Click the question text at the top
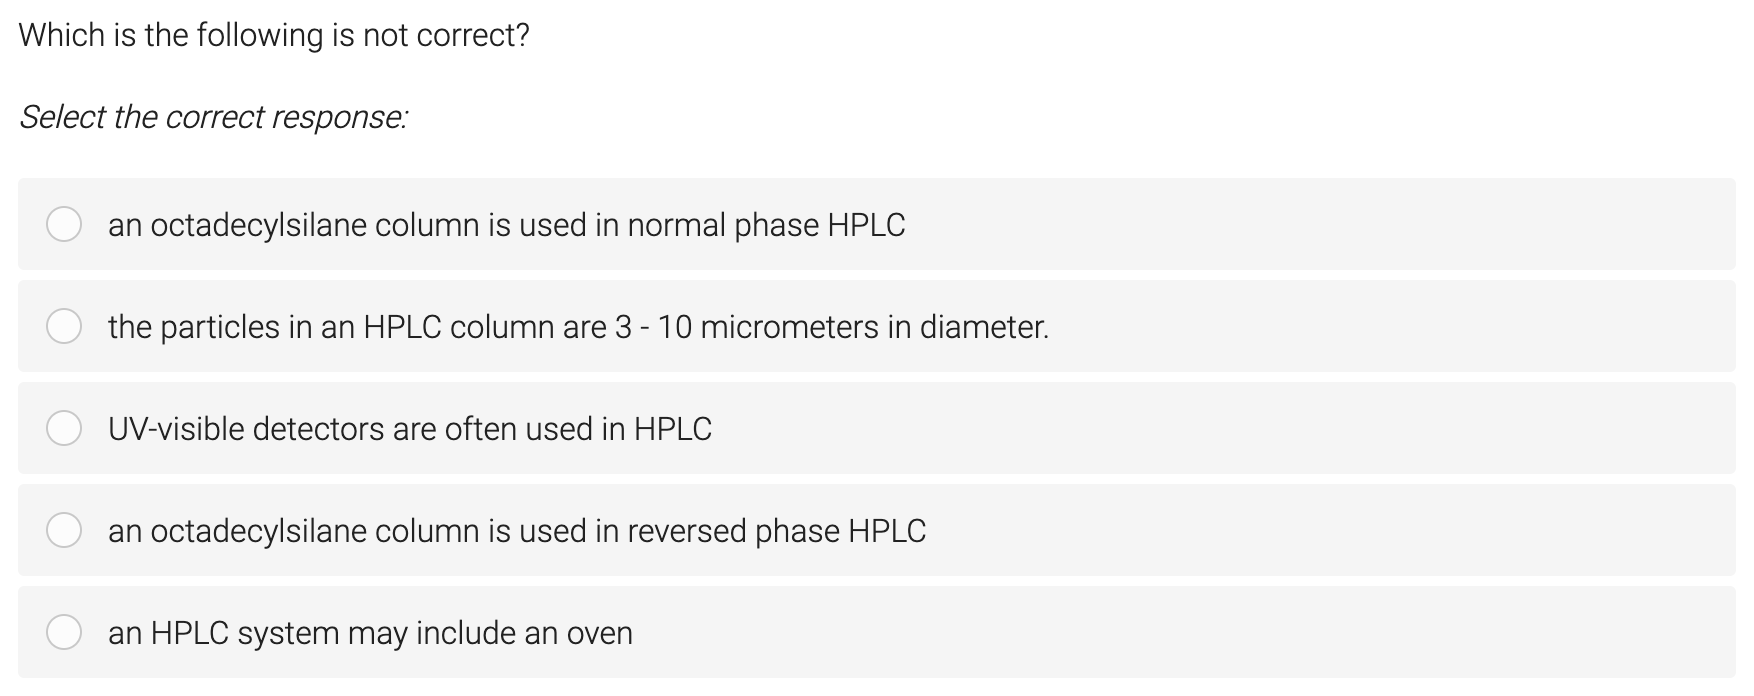Viewport: 1754px width, 696px height. click(275, 33)
